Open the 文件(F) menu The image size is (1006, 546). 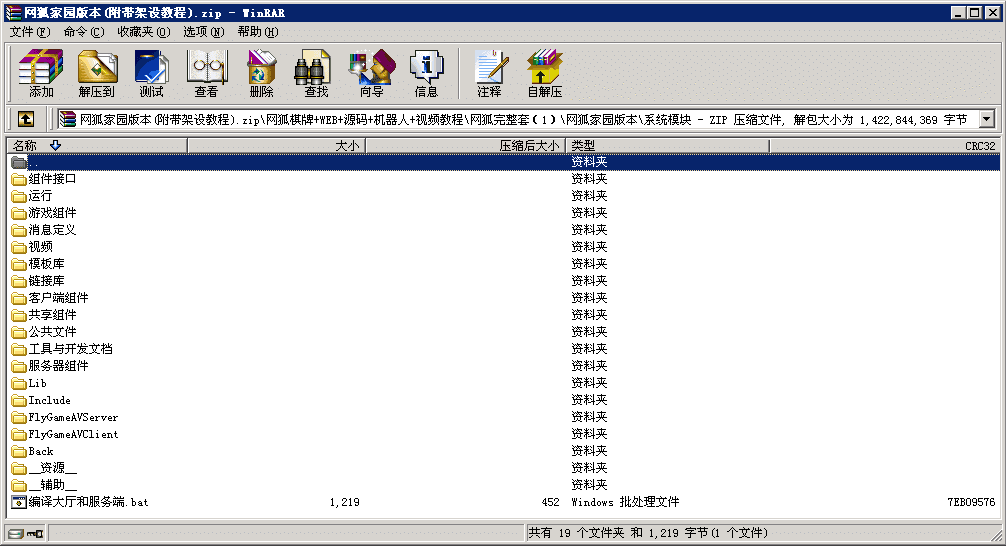pyautogui.click(x=30, y=31)
